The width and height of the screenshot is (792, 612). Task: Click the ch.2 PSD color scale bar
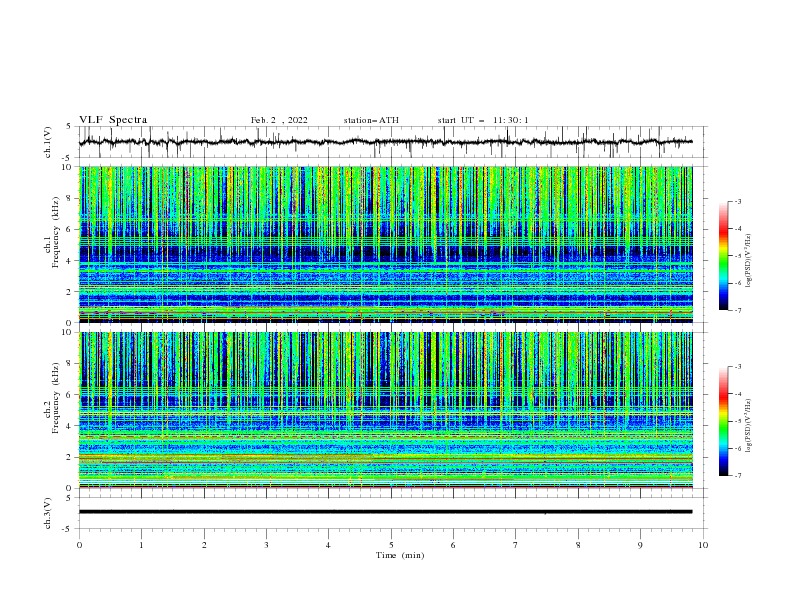pyautogui.click(x=723, y=421)
